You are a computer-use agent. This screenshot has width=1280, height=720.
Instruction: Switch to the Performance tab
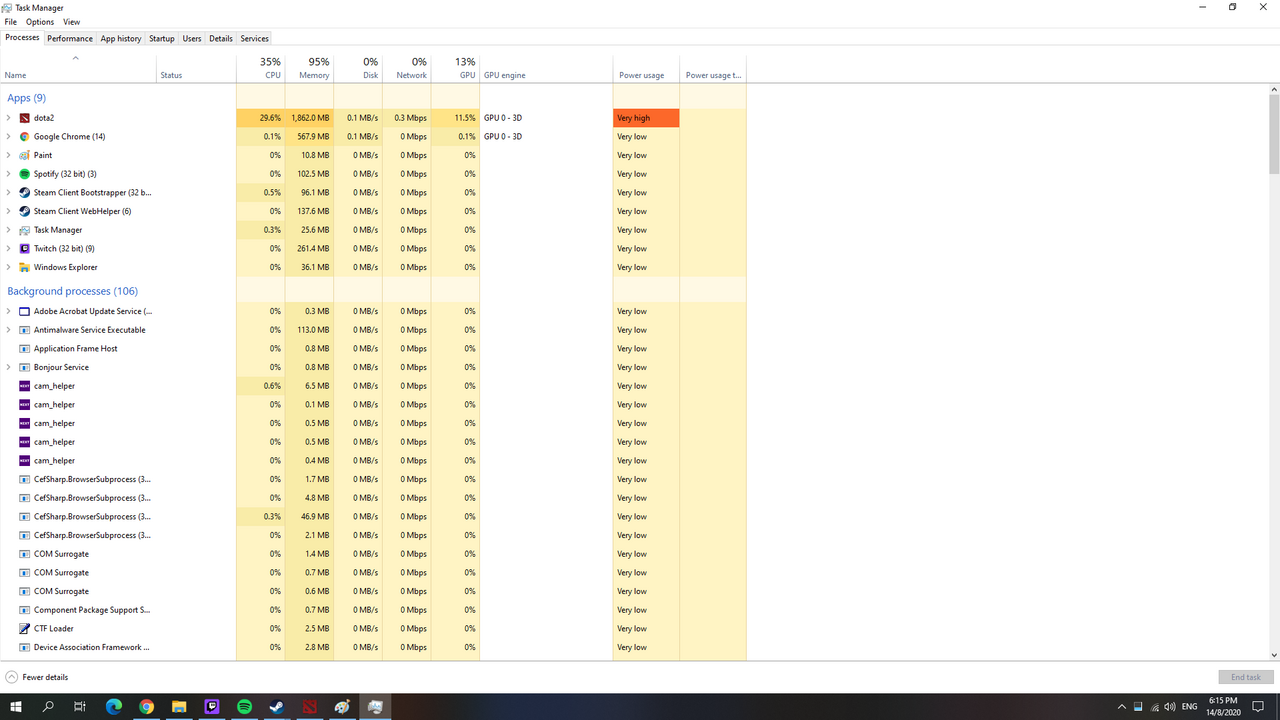[x=70, y=39]
